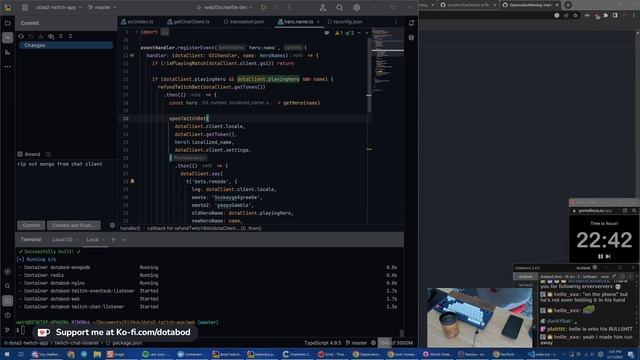This screenshot has width=640, height=360.
Task: Start debugging with the bug icon
Action: (276, 7)
